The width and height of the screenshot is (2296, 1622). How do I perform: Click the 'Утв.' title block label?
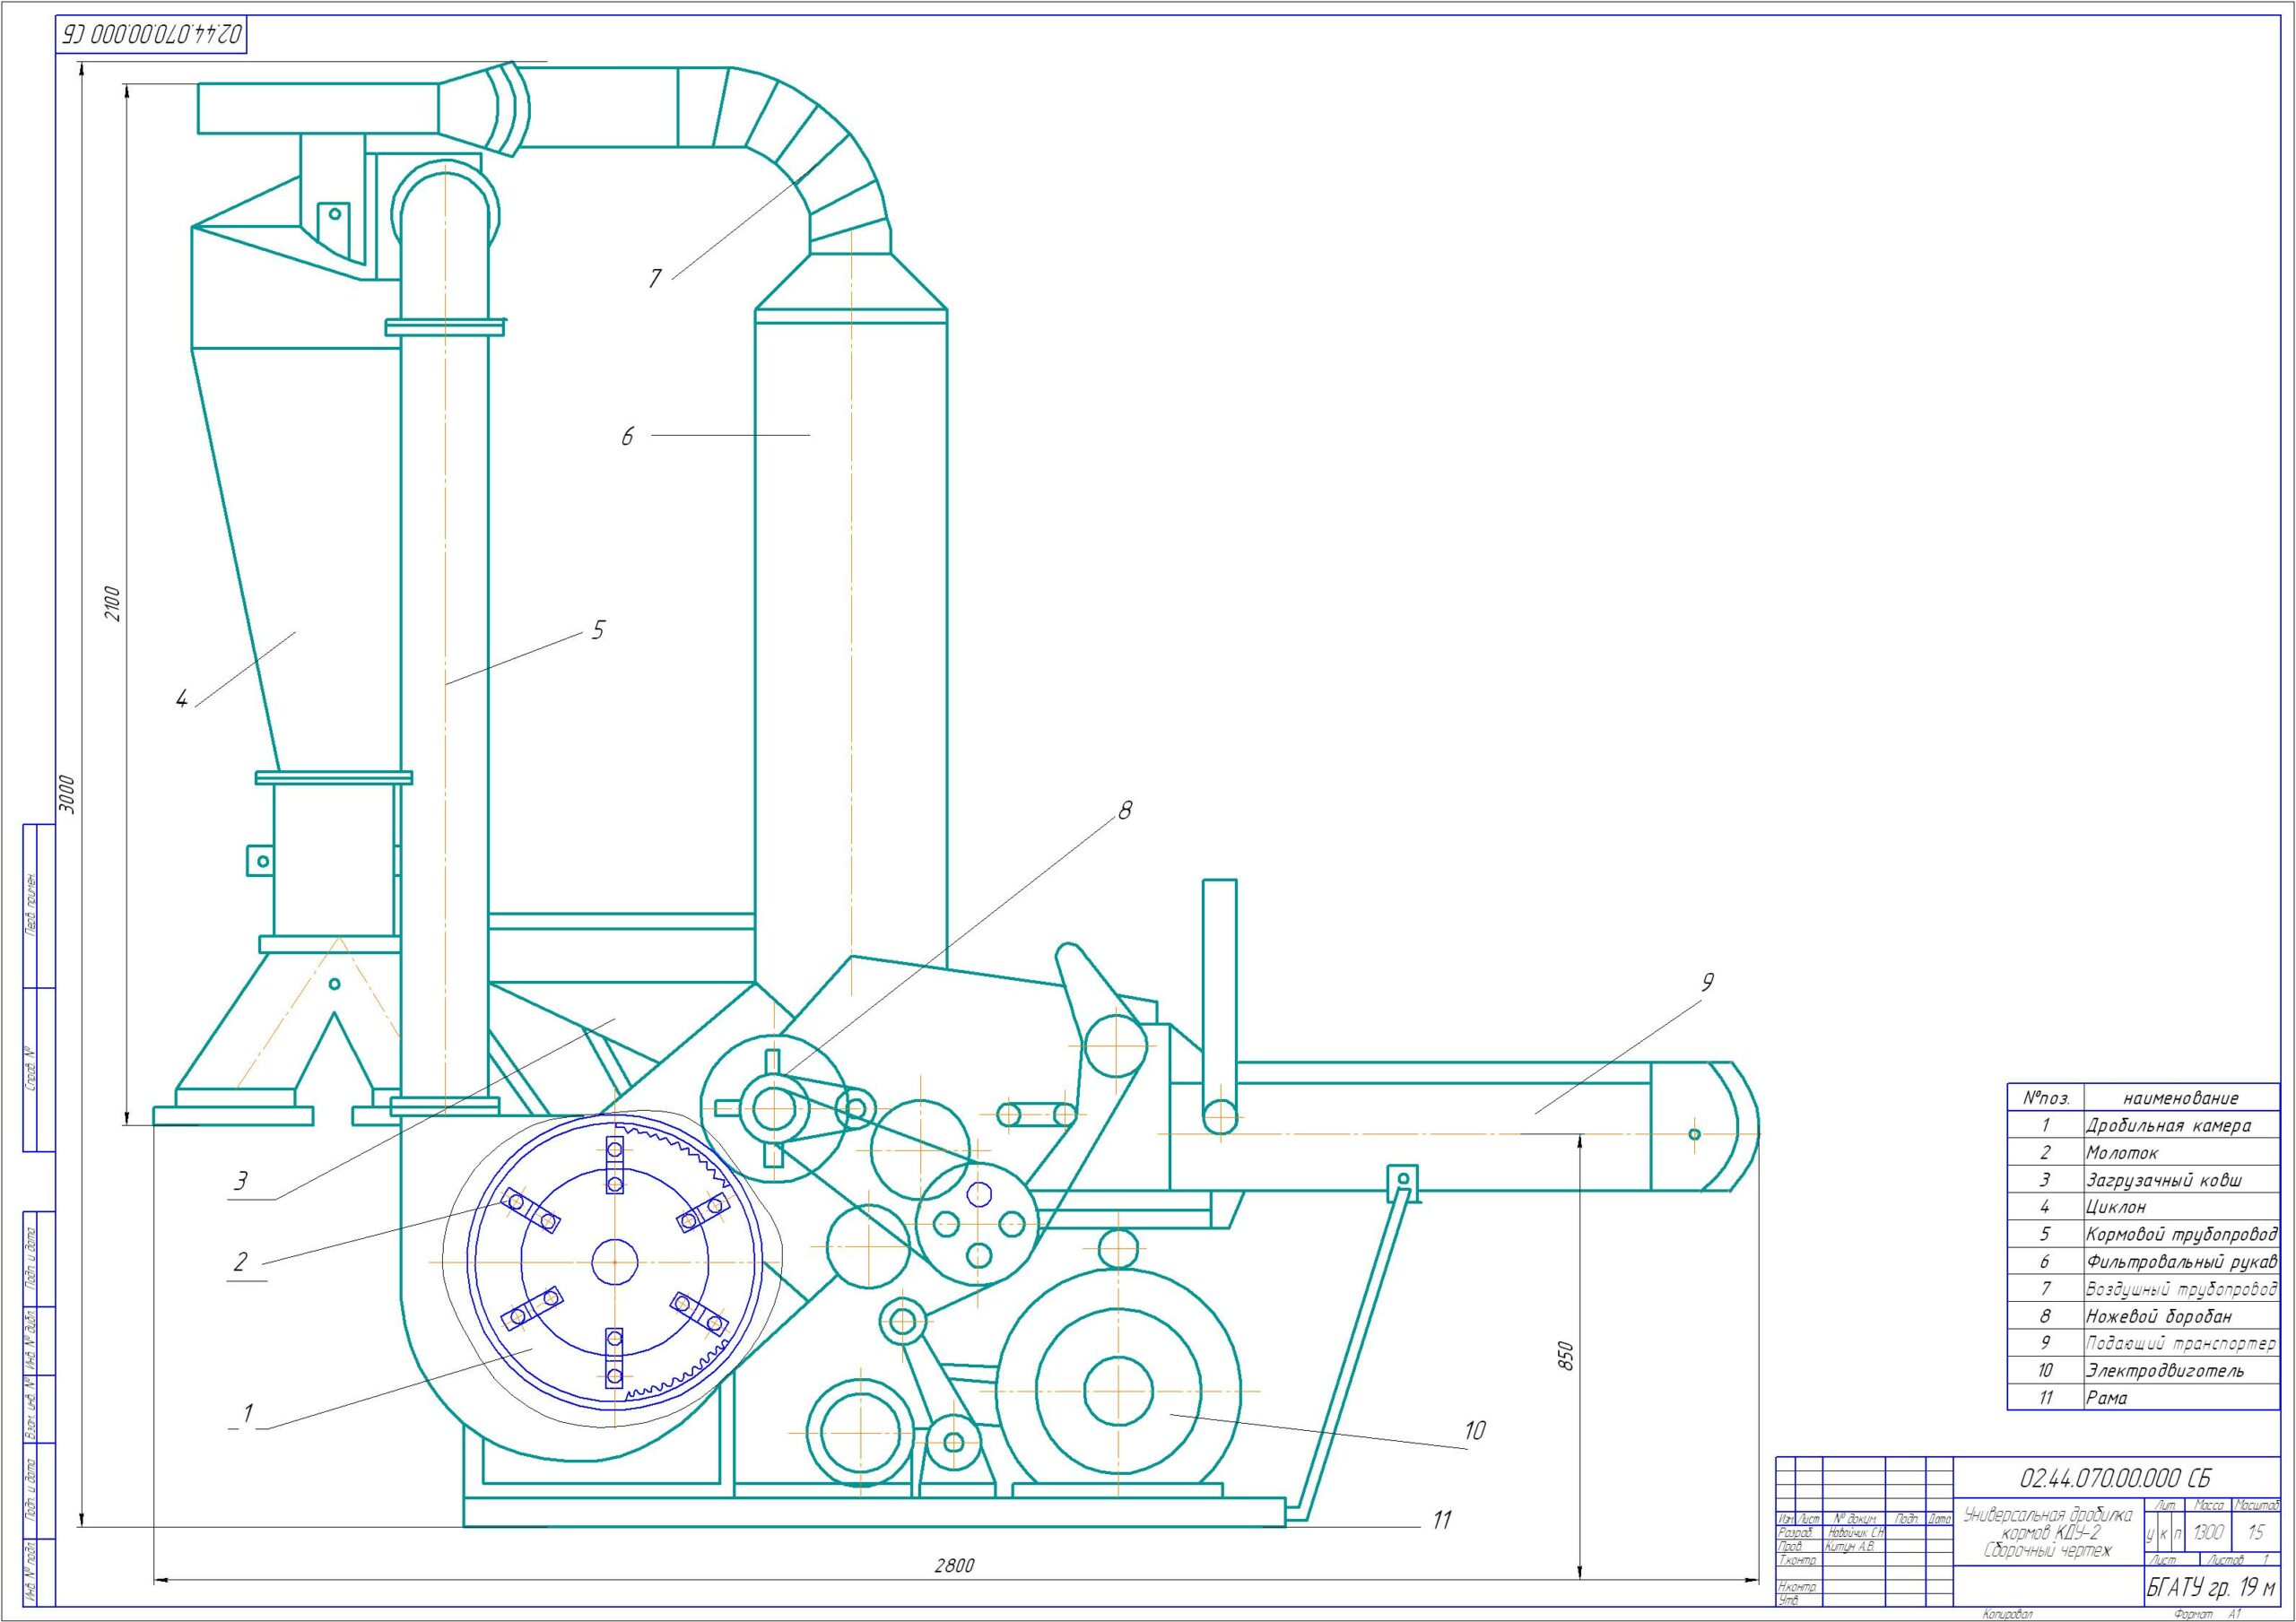[x=1789, y=1601]
